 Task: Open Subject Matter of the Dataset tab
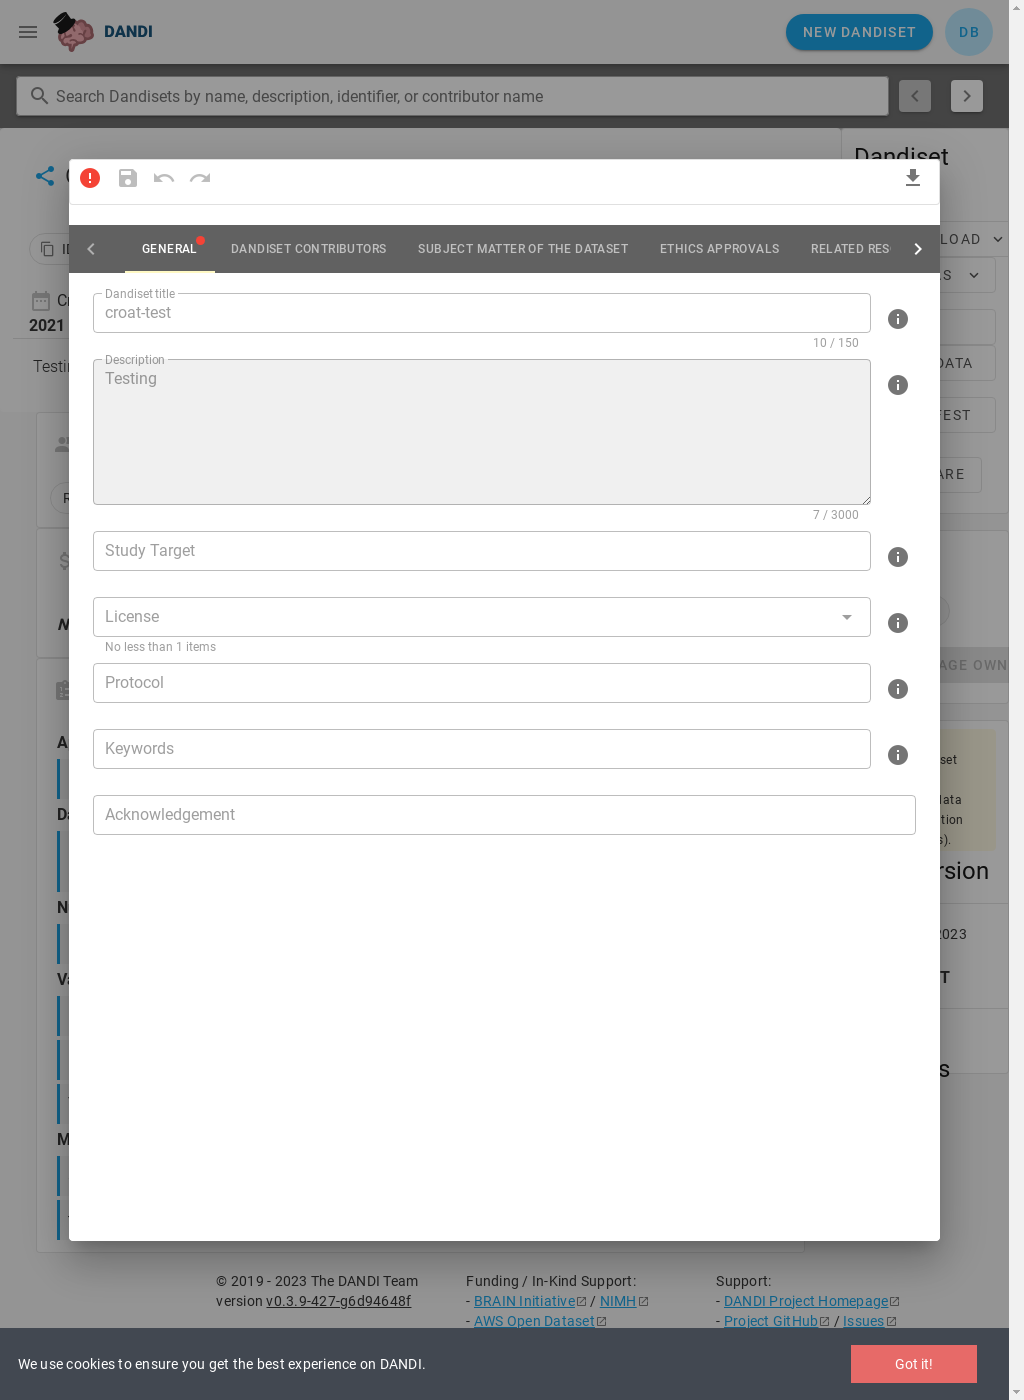[x=523, y=249]
